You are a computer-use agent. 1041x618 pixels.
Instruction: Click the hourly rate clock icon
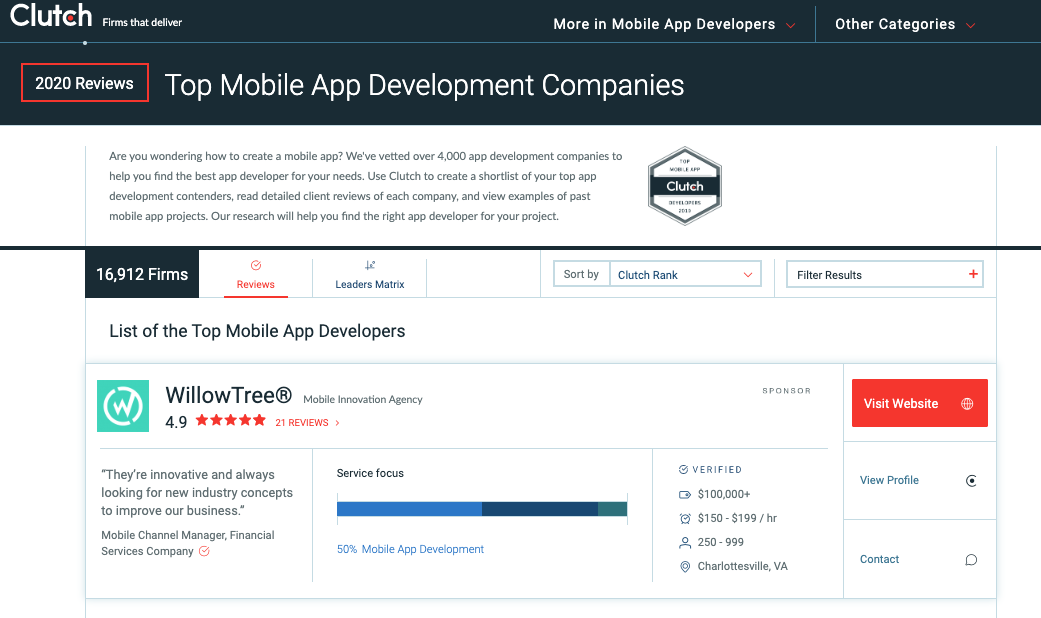685,518
